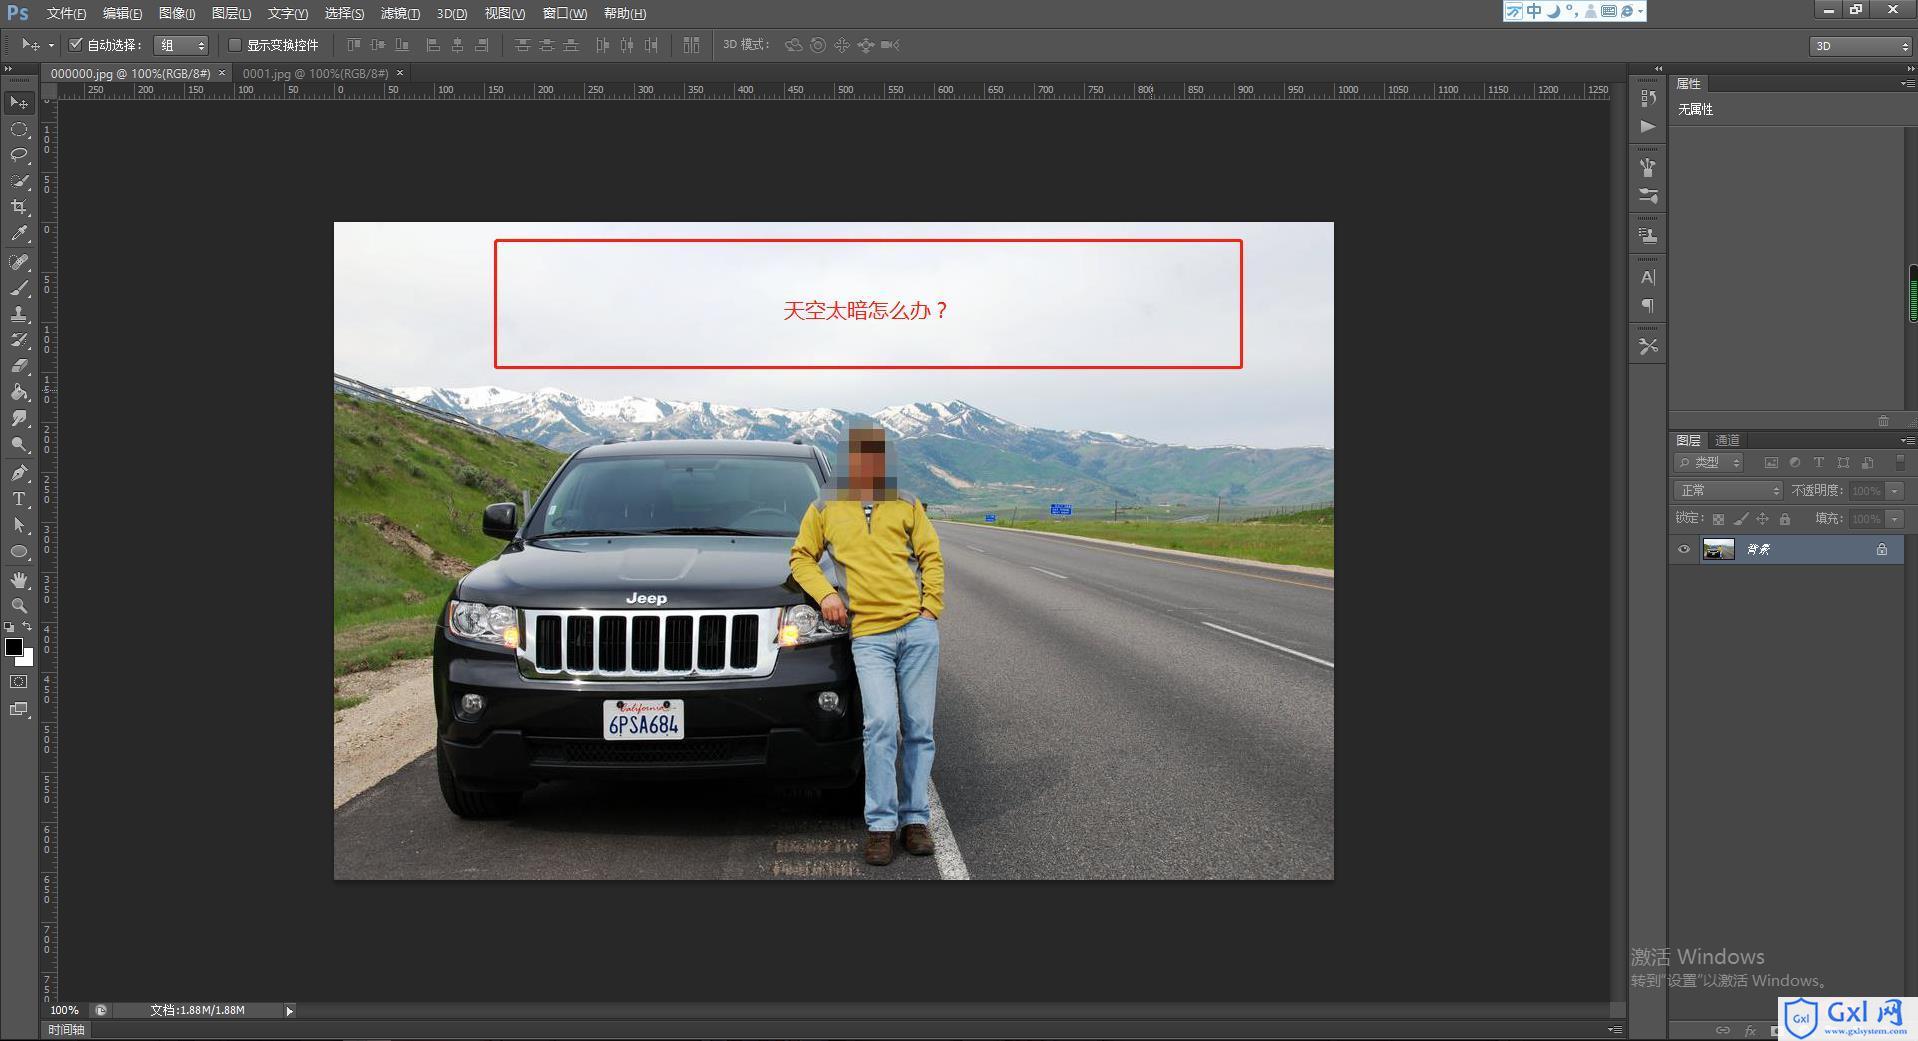Open the Character panel icon
Image resolution: width=1918 pixels, height=1041 pixels.
pos(1648,277)
